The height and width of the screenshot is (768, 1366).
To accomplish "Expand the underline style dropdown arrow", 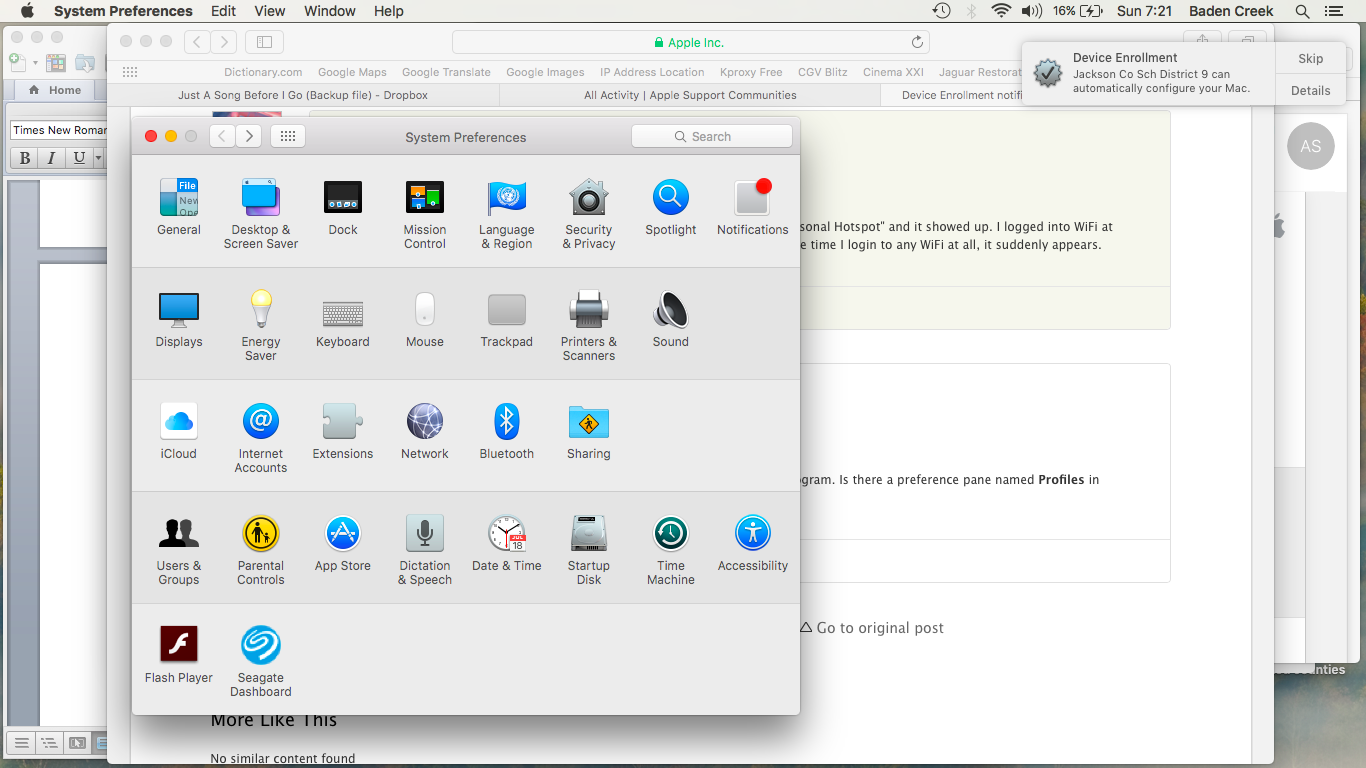I will (98, 158).
